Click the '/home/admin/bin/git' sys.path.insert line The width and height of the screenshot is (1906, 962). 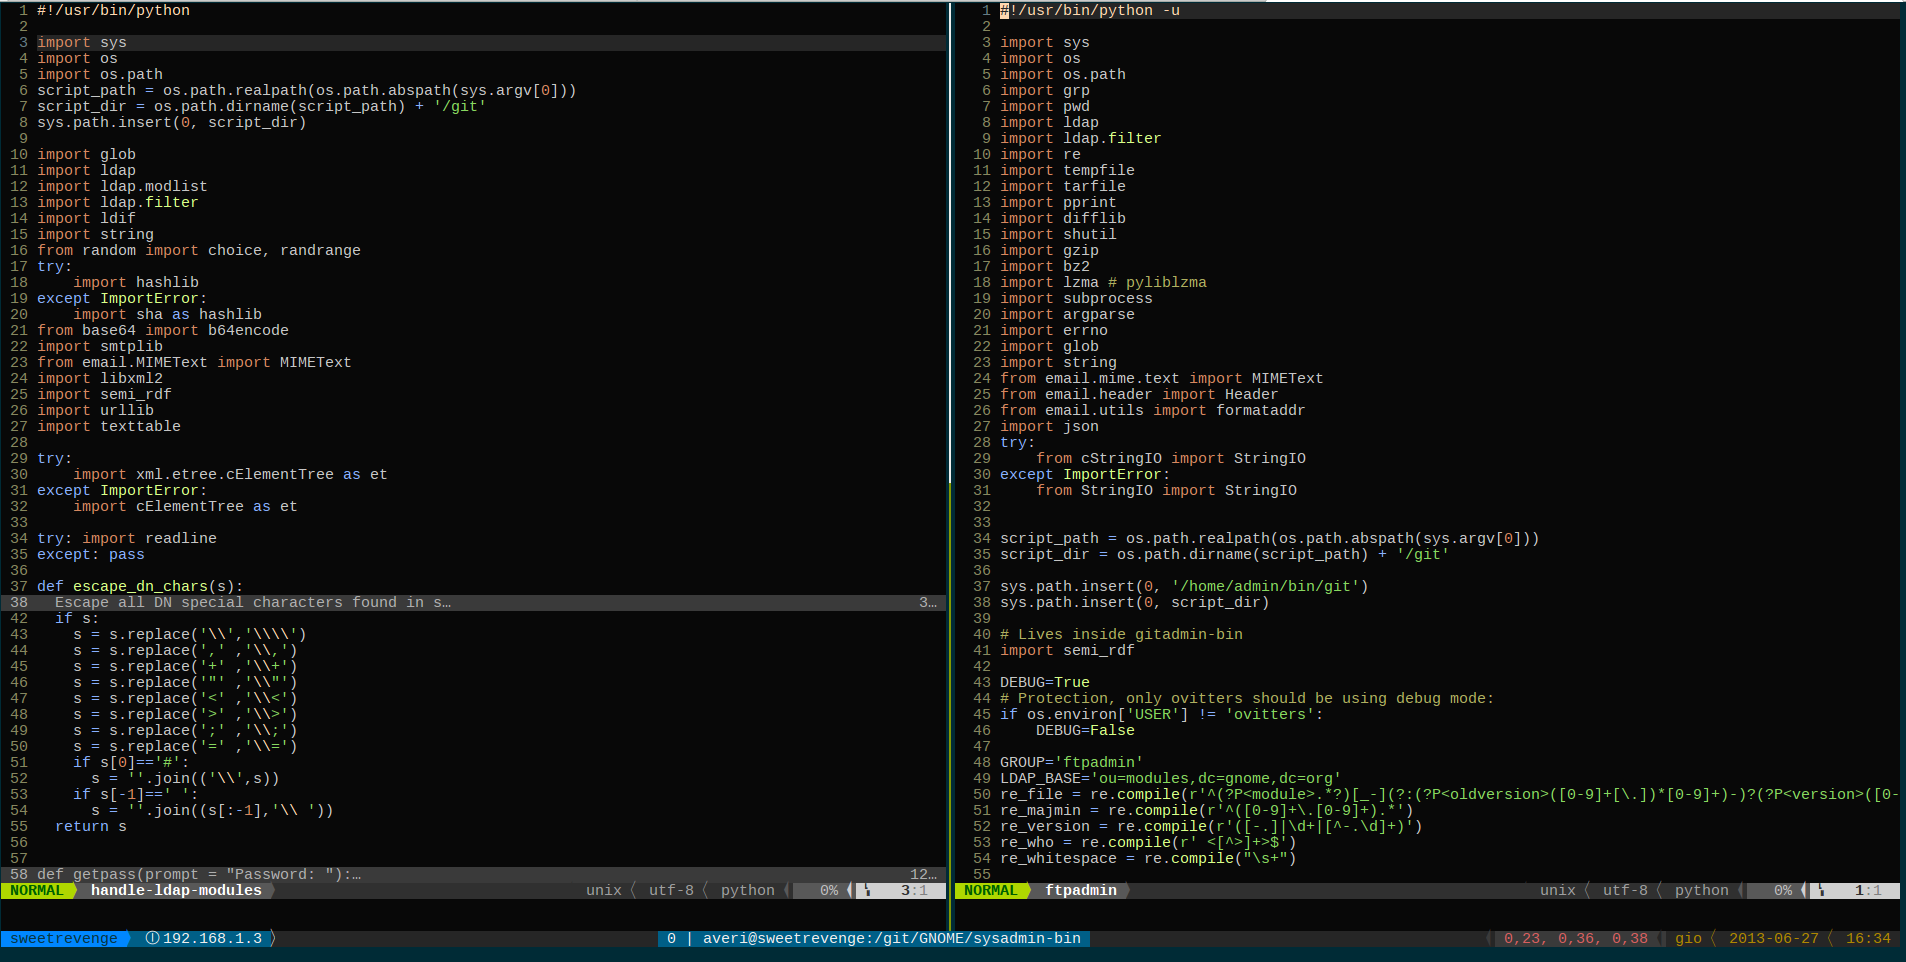pyautogui.click(x=1184, y=586)
